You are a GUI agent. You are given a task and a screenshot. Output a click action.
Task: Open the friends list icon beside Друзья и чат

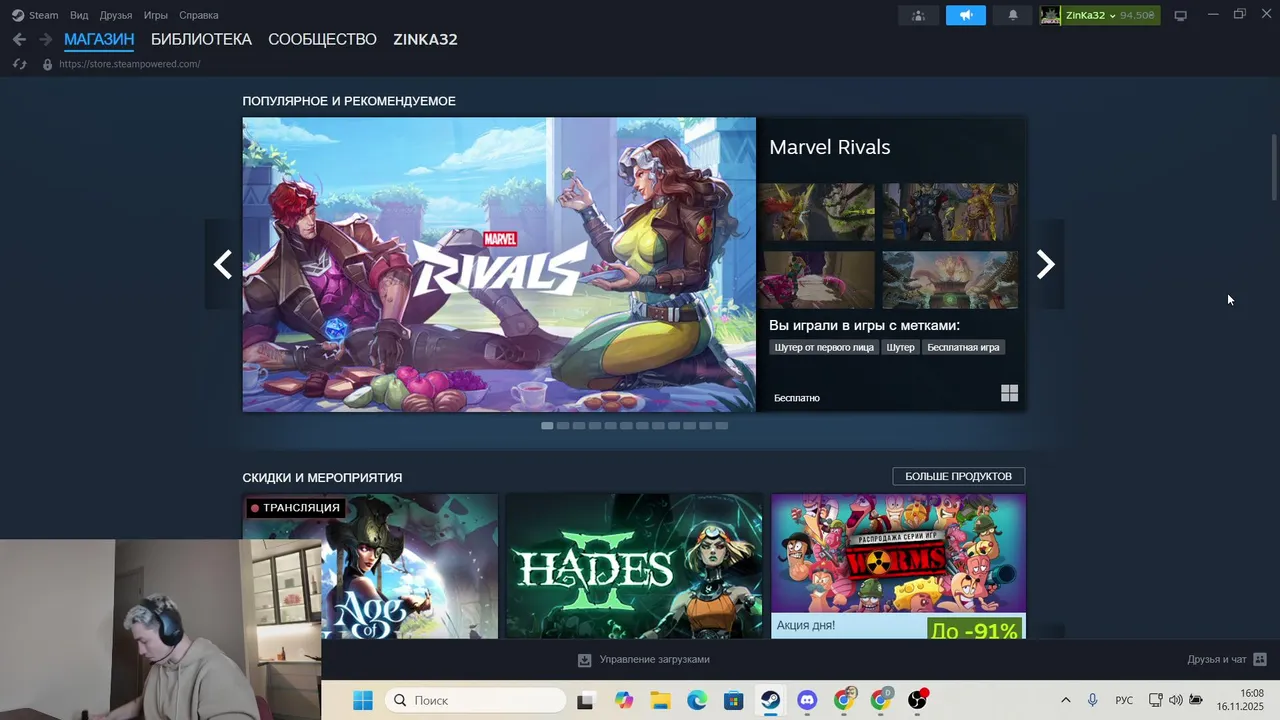[x=1260, y=659]
